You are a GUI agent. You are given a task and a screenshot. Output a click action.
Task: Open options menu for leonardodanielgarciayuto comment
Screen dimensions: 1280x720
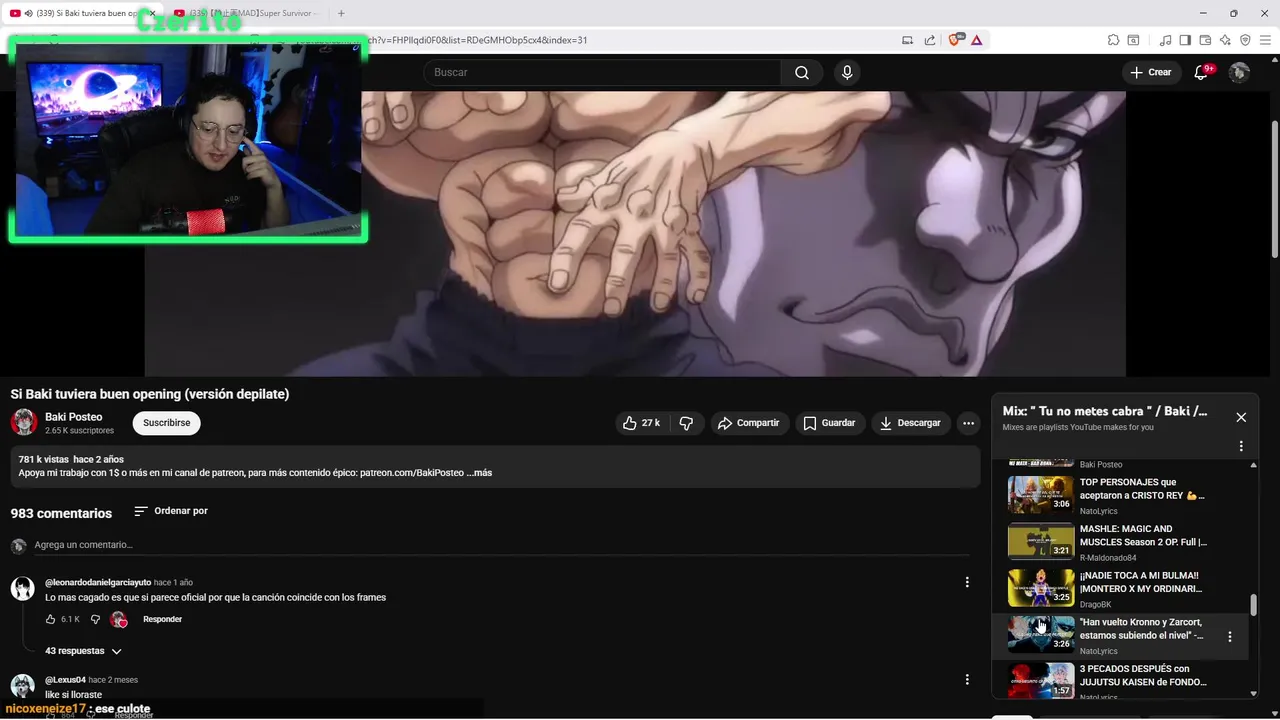tap(966, 582)
